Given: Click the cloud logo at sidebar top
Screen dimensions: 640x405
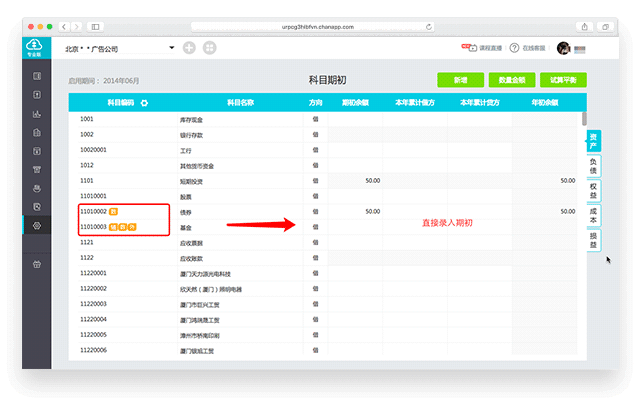Looking at the screenshot, I should click(x=36, y=47).
